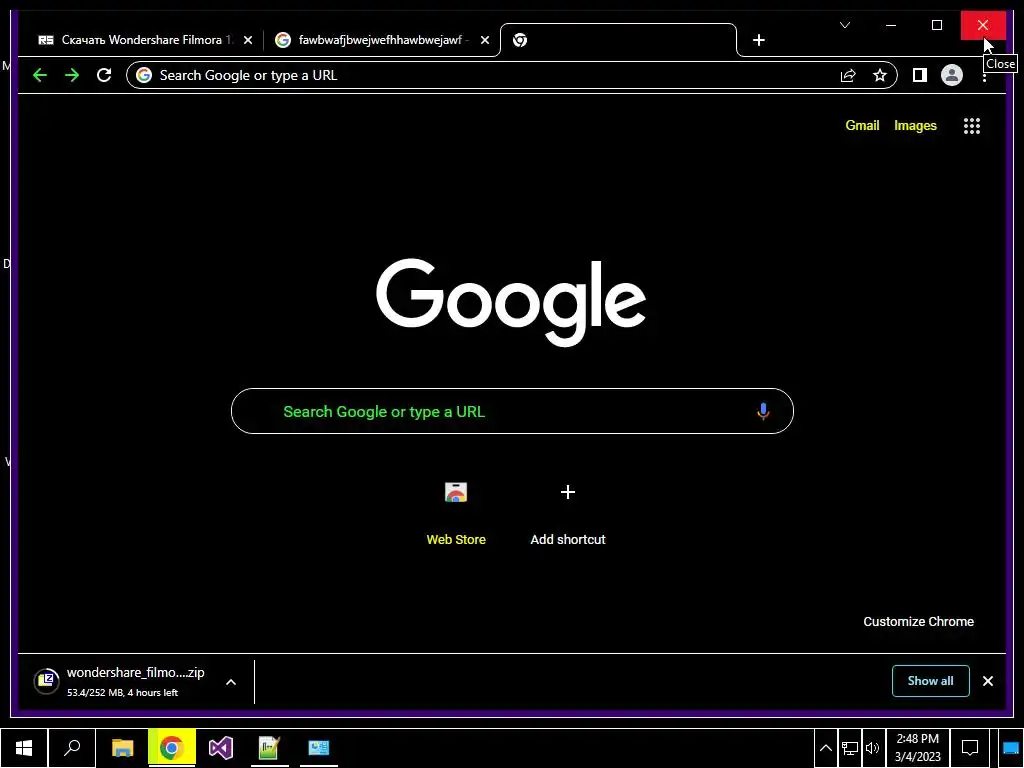This screenshot has height=768, width=1024.
Task: Open the tab search dropdown arrow
Action: tap(844, 25)
